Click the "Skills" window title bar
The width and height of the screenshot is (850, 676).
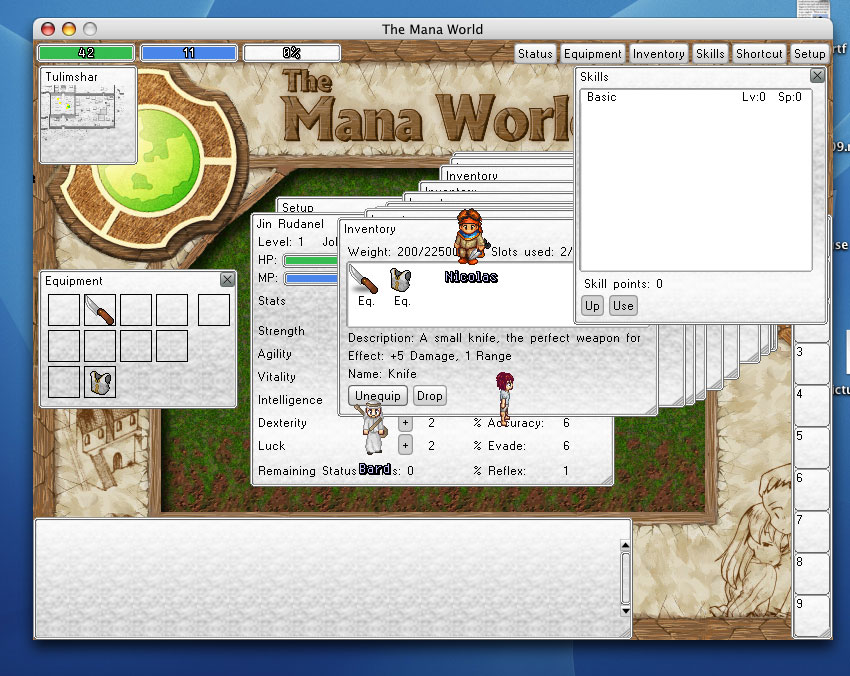[x=692, y=76]
